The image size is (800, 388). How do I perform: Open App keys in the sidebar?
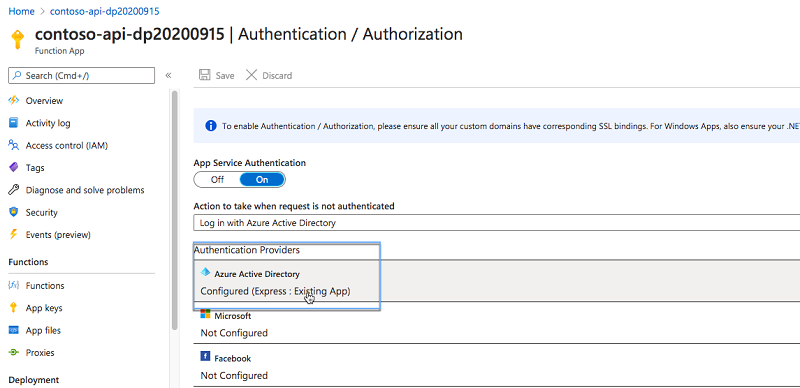(44, 308)
